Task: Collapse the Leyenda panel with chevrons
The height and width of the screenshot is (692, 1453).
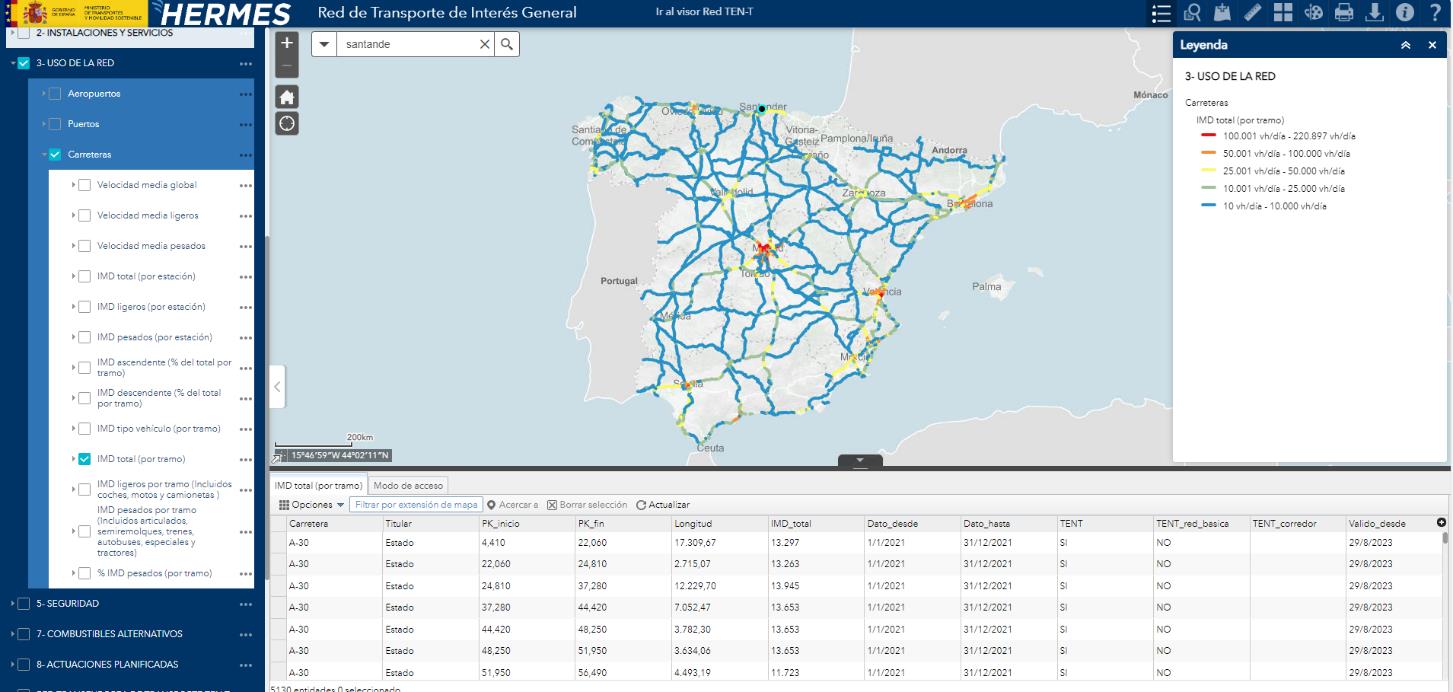Action: point(1405,45)
